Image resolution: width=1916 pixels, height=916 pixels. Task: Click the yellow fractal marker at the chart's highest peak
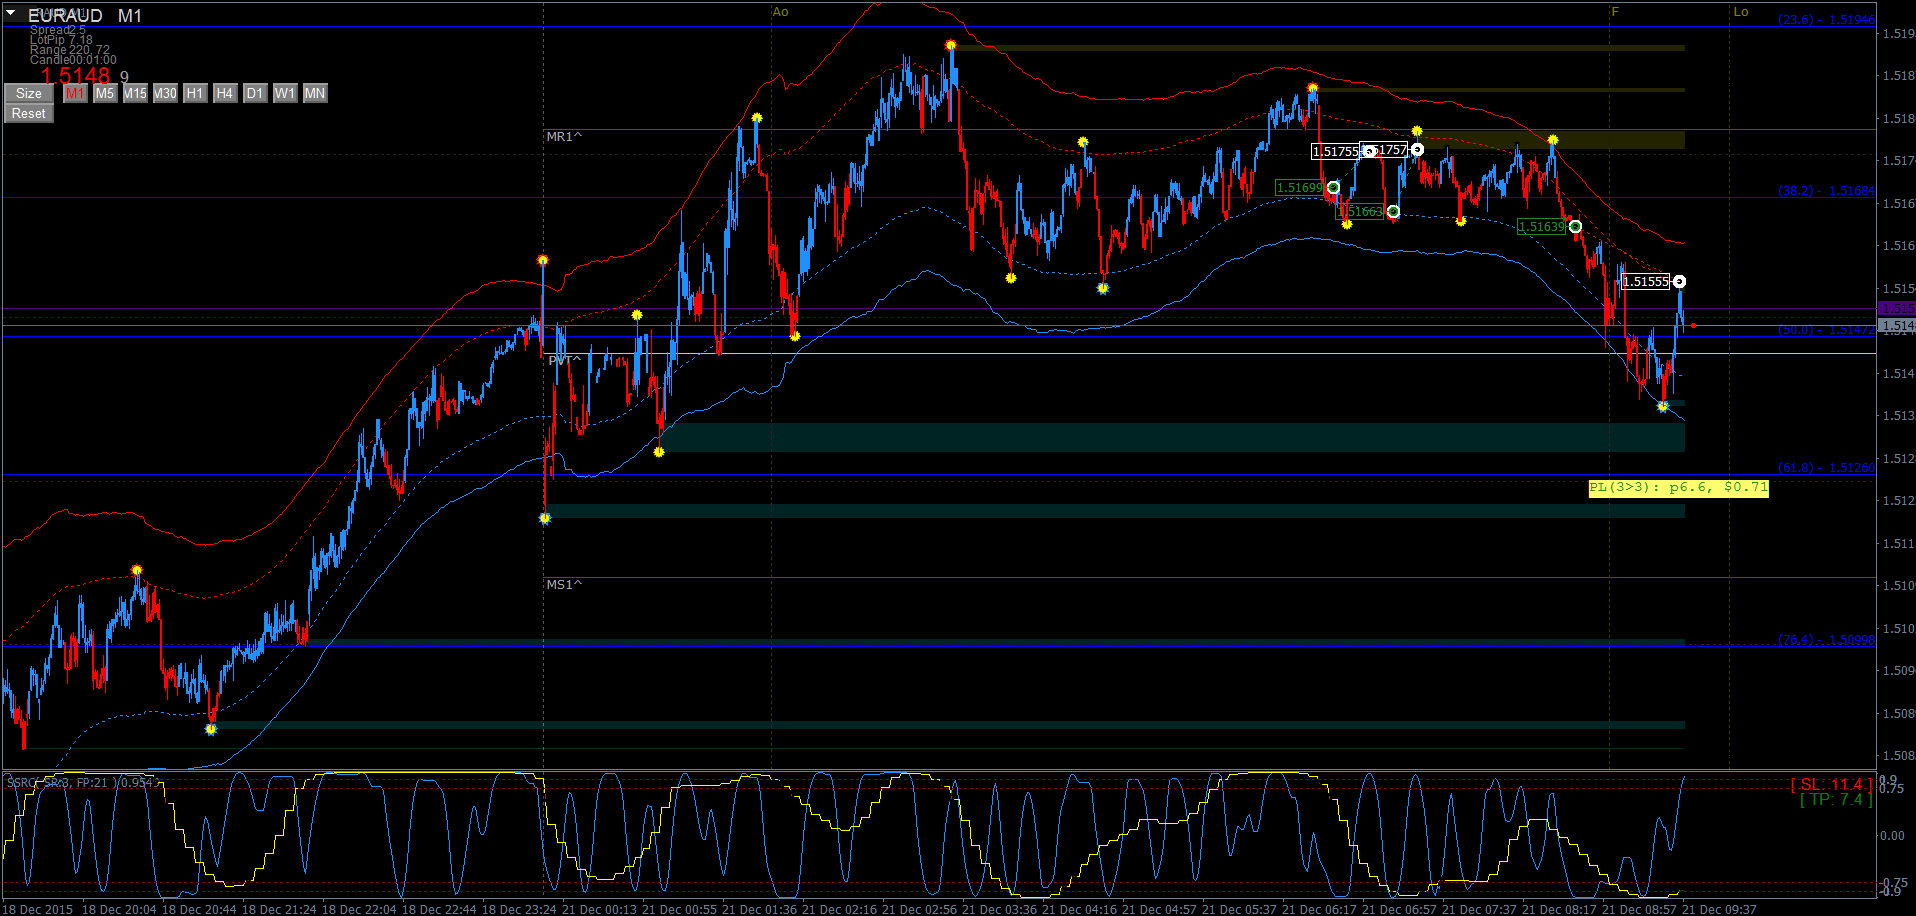click(x=951, y=45)
